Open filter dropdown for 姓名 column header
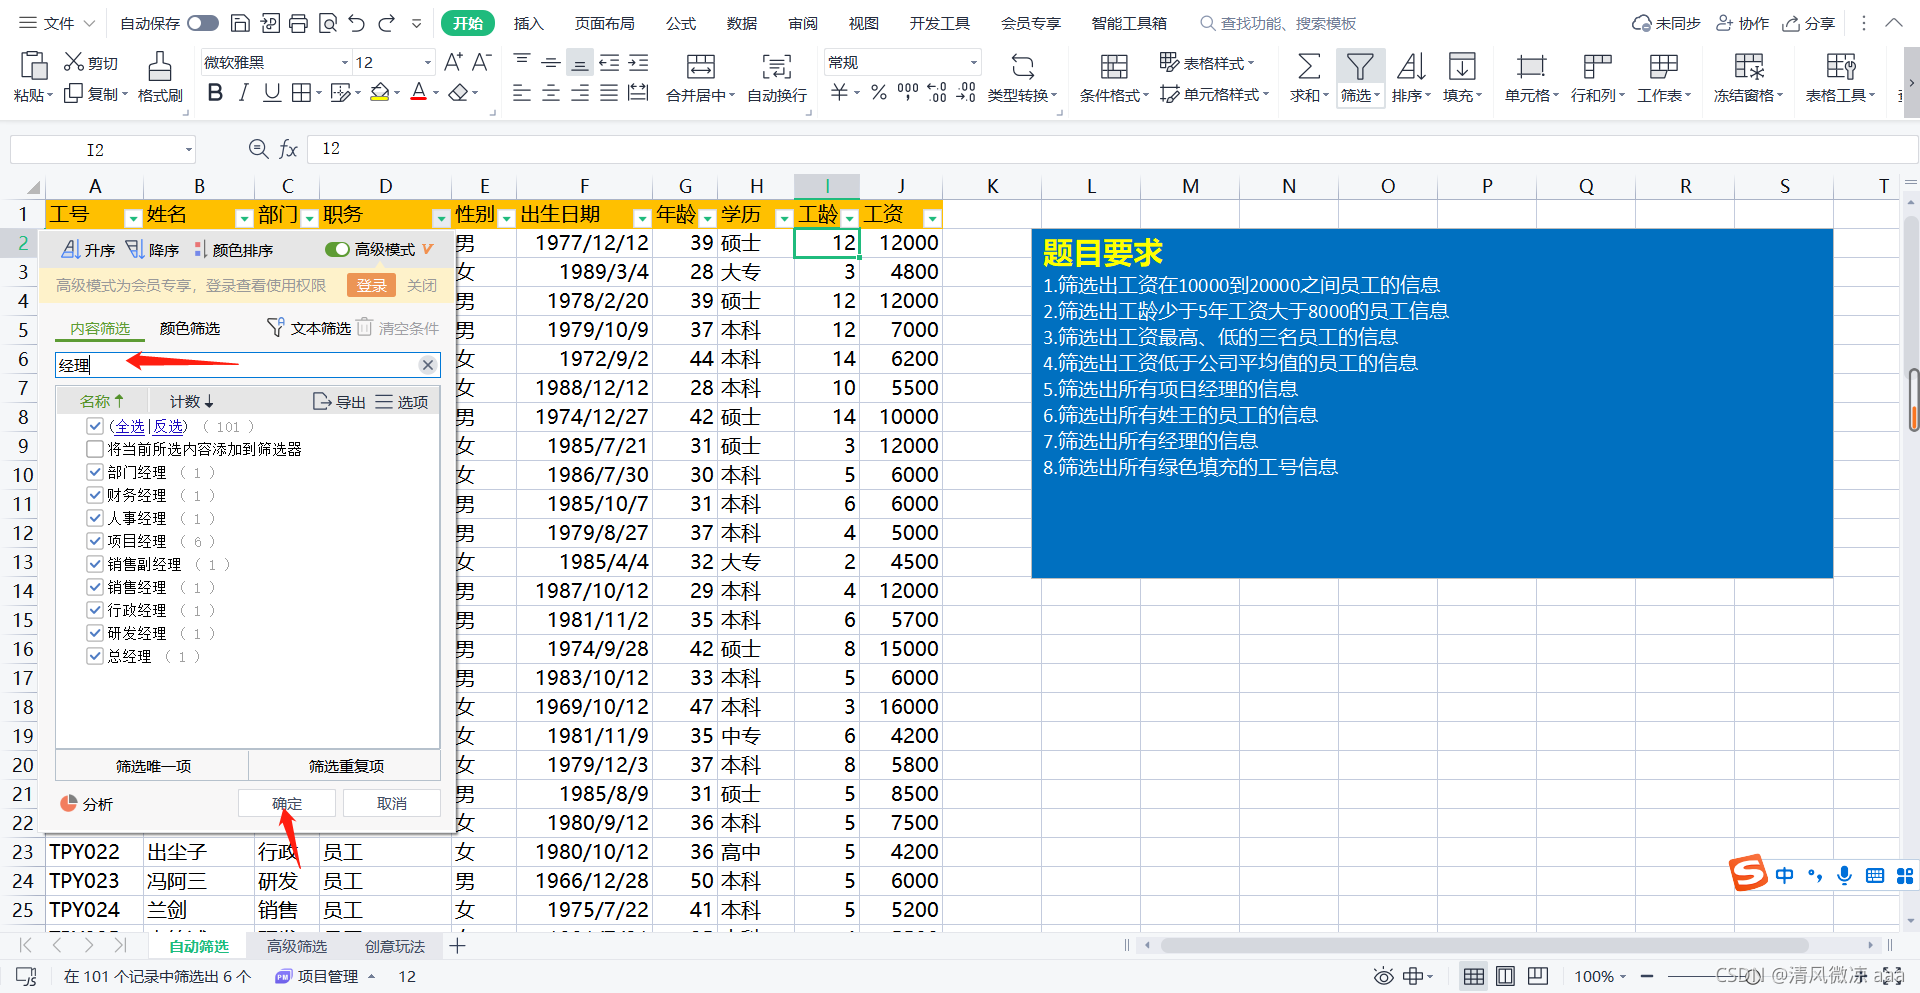The height and width of the screenshot is (993, 1920). 243,218
